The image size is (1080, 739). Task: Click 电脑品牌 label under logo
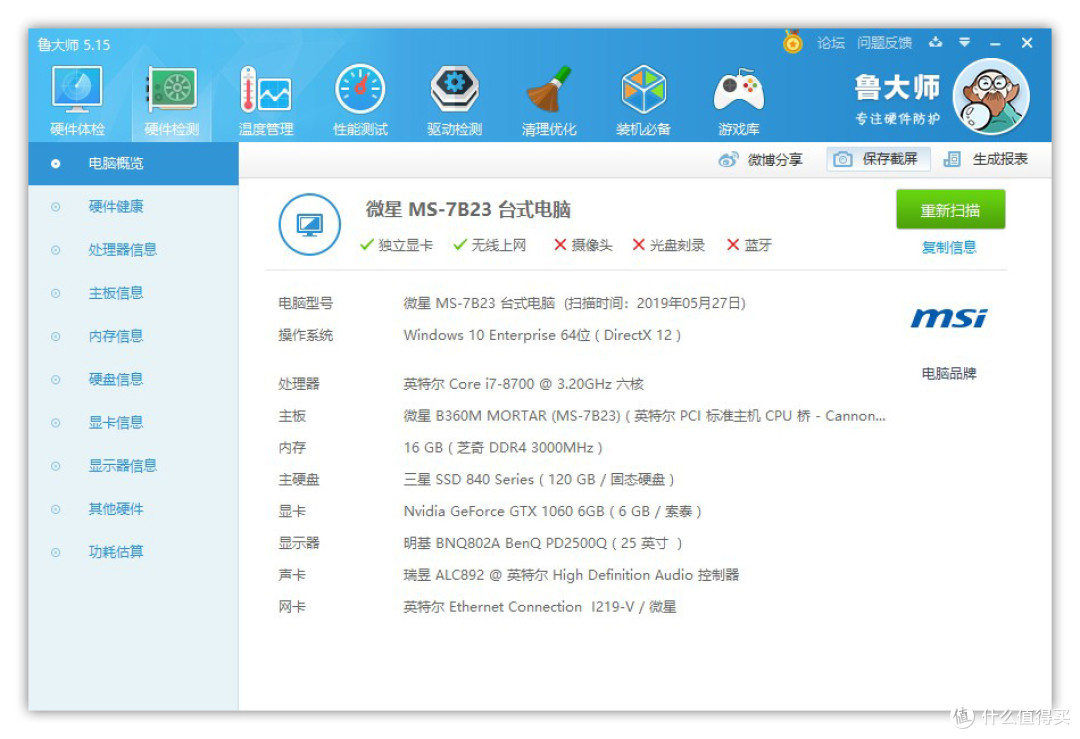pos(949,373)
